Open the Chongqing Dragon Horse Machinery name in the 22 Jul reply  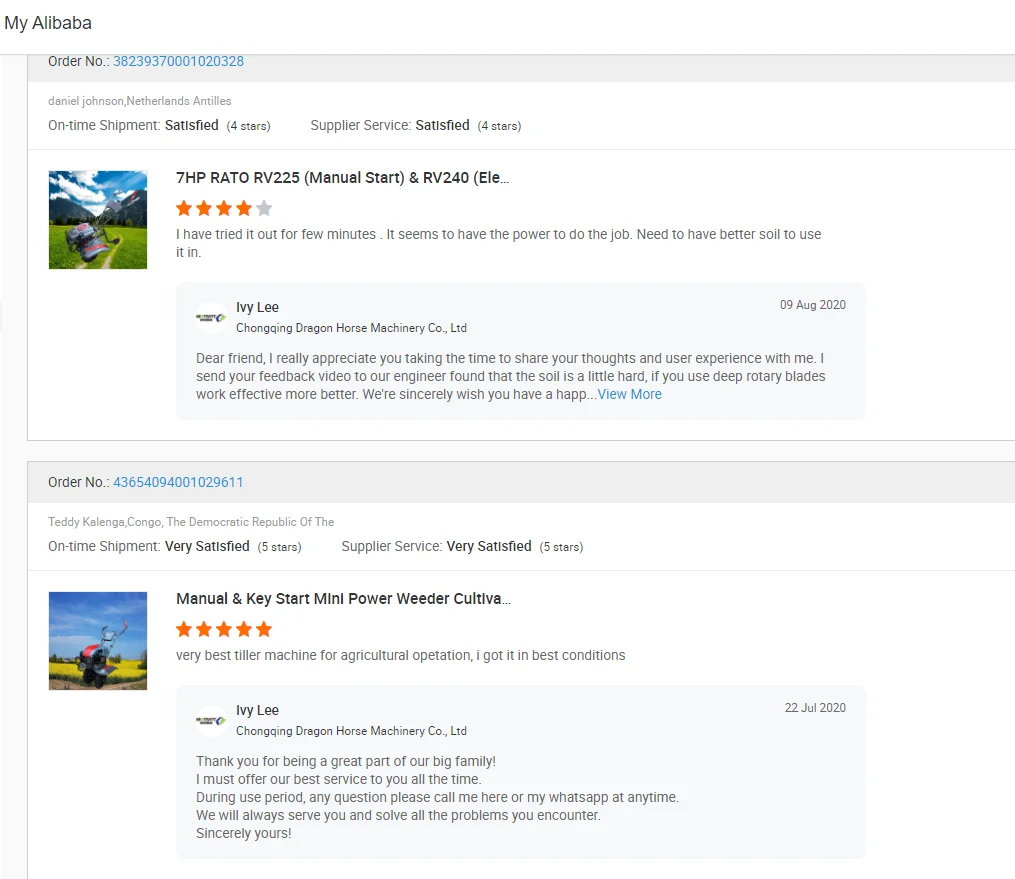(351, 731)
